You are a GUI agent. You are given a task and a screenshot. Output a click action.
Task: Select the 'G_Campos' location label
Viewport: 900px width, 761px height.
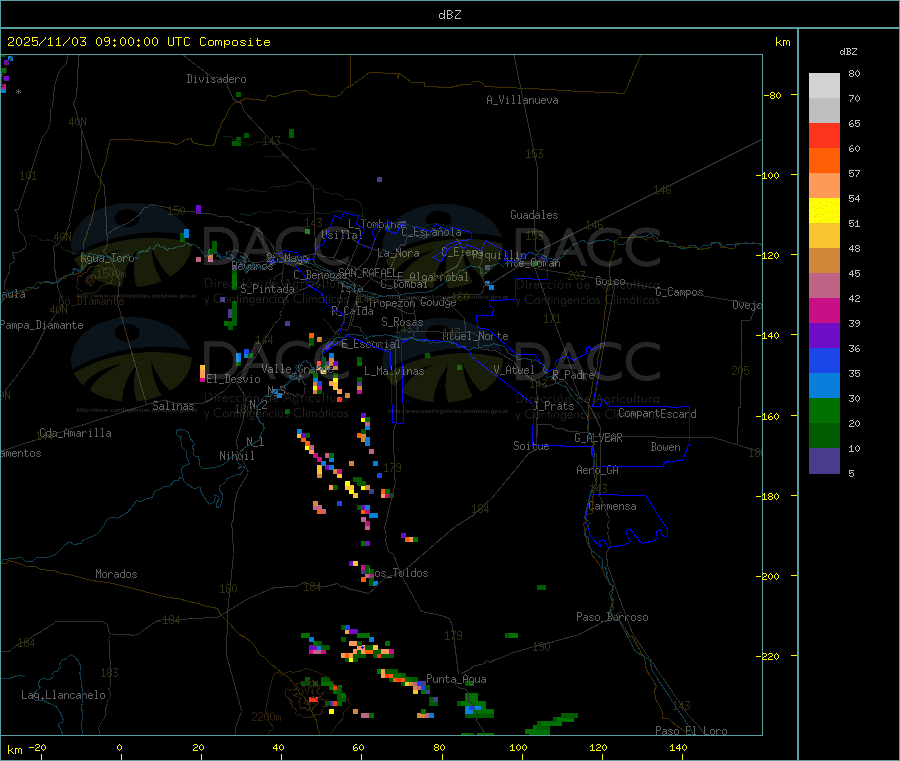(679, 292)
